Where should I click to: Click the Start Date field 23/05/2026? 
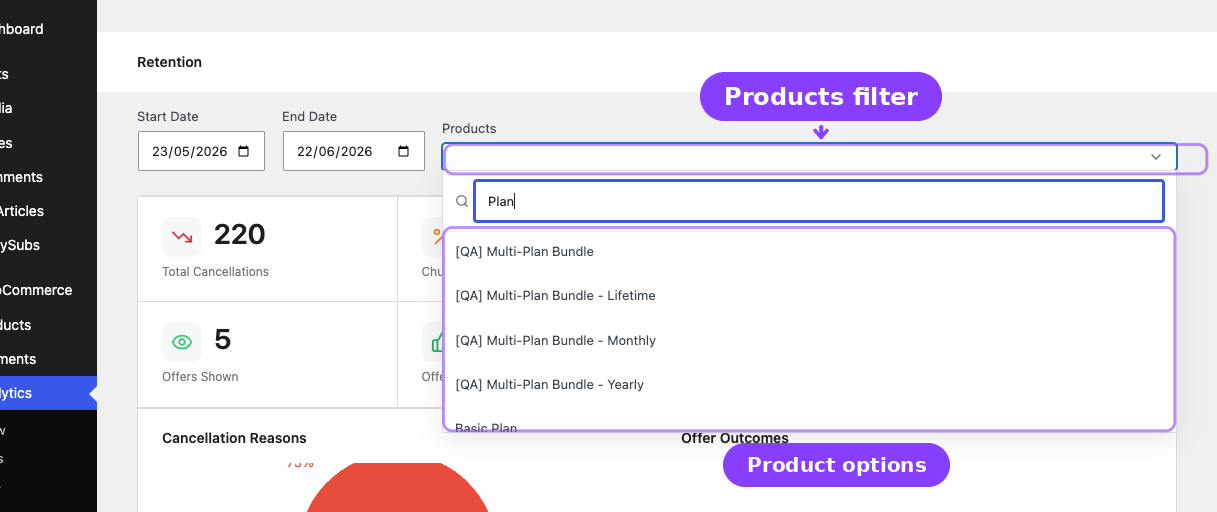201,151
